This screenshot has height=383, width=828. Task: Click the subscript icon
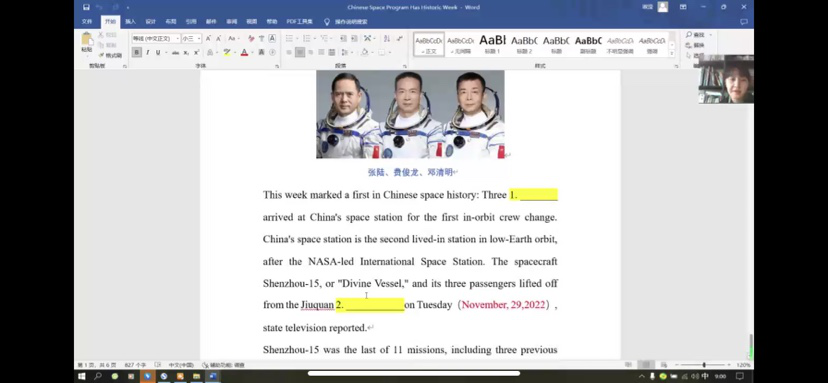[x=186, y=53]
